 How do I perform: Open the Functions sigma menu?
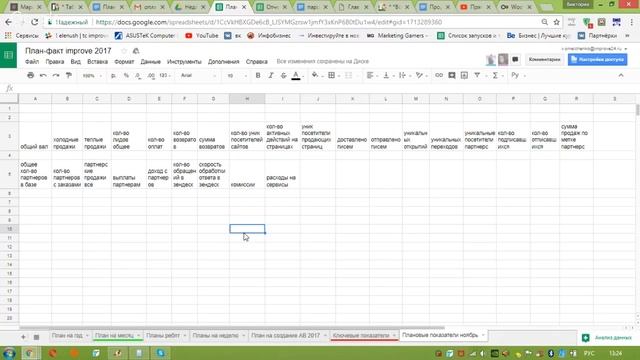[x=495, y=76]
